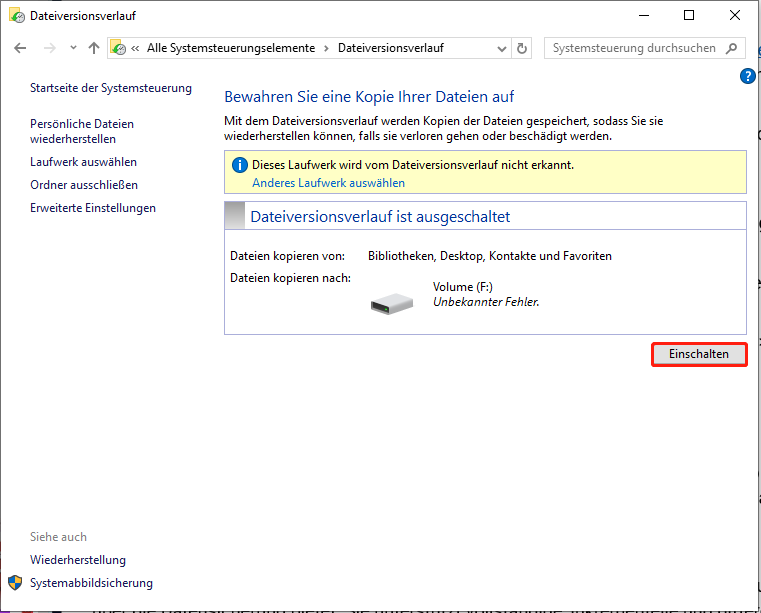Open the recent locations dropdown chevron
This screenshot has width=761, height=613.
click(x=72, y=48)
